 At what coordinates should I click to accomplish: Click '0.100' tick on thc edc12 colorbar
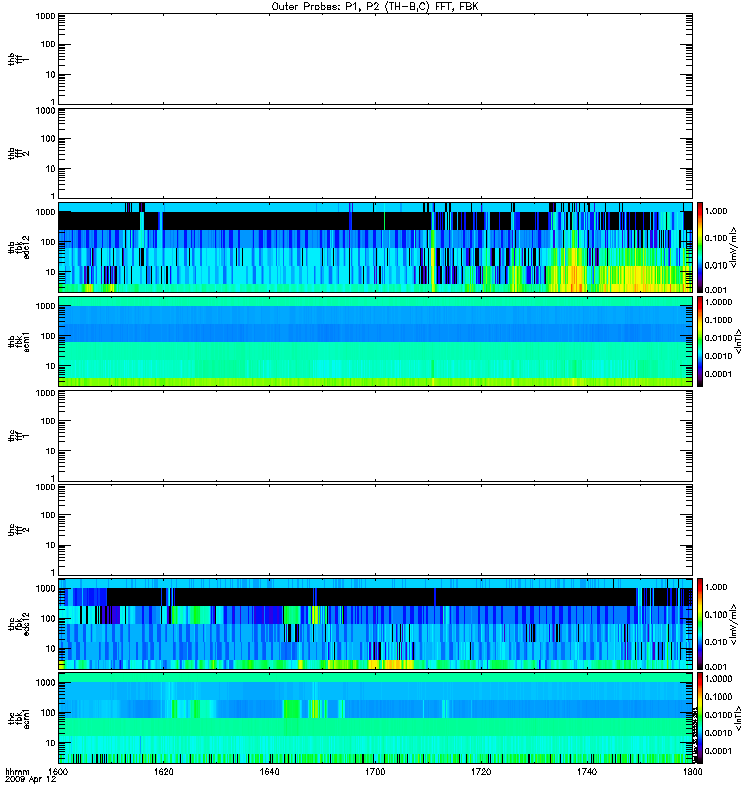716,614
